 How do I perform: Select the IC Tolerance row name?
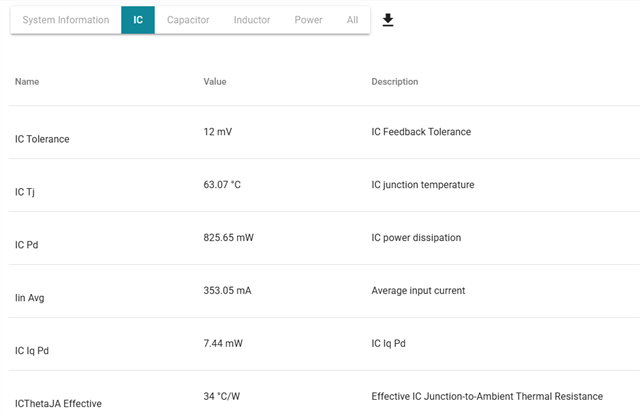pos(42,139)
